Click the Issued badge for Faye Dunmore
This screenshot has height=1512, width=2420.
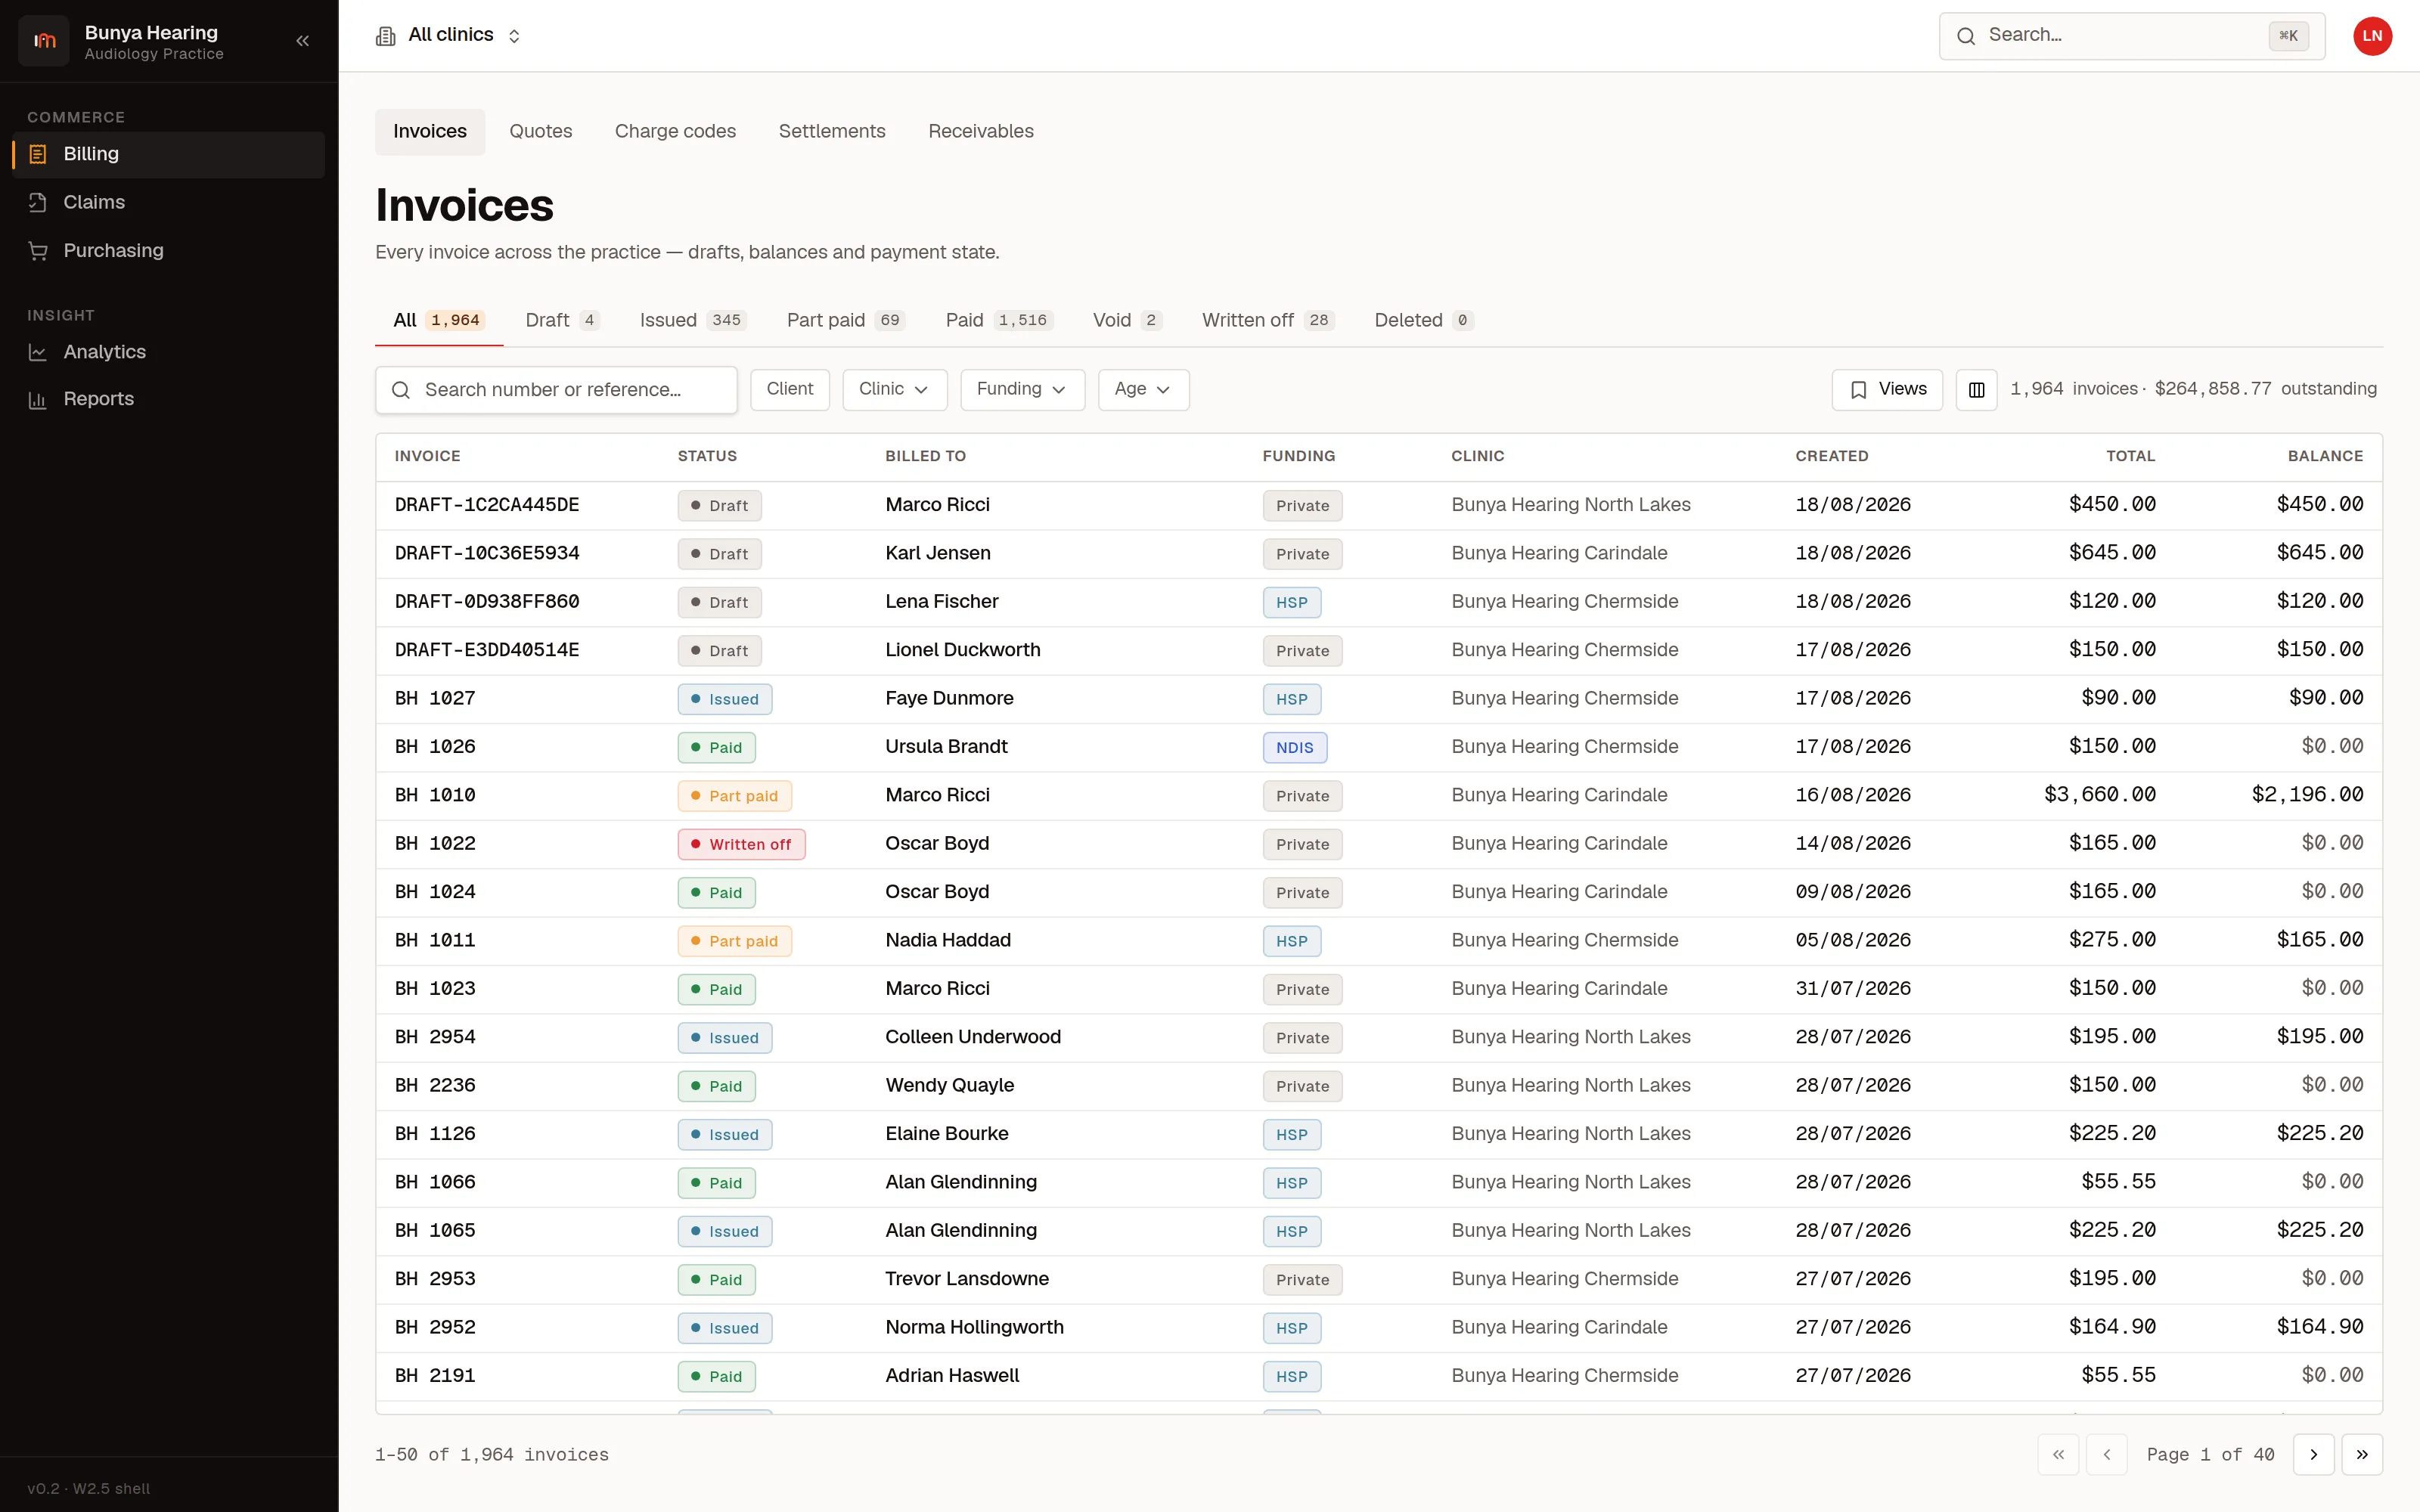click(725, 699)
